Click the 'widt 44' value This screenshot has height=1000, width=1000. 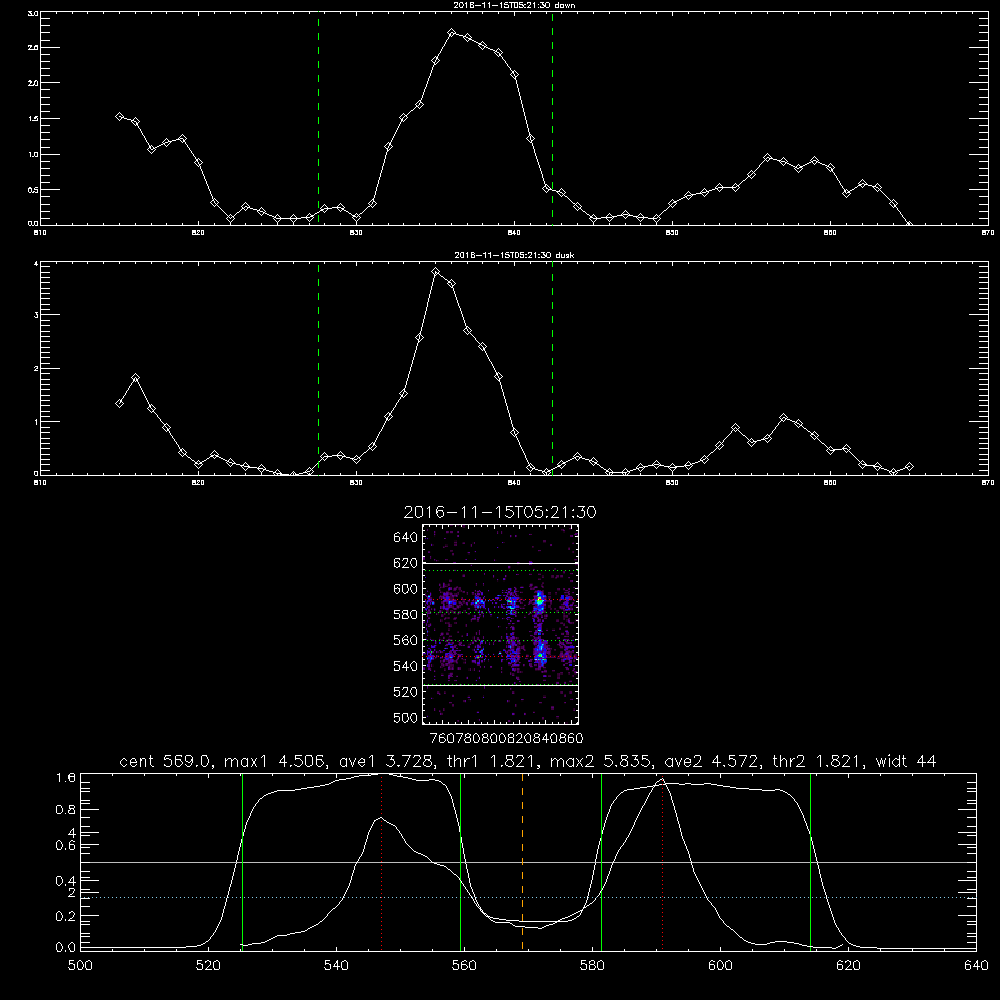906,761
